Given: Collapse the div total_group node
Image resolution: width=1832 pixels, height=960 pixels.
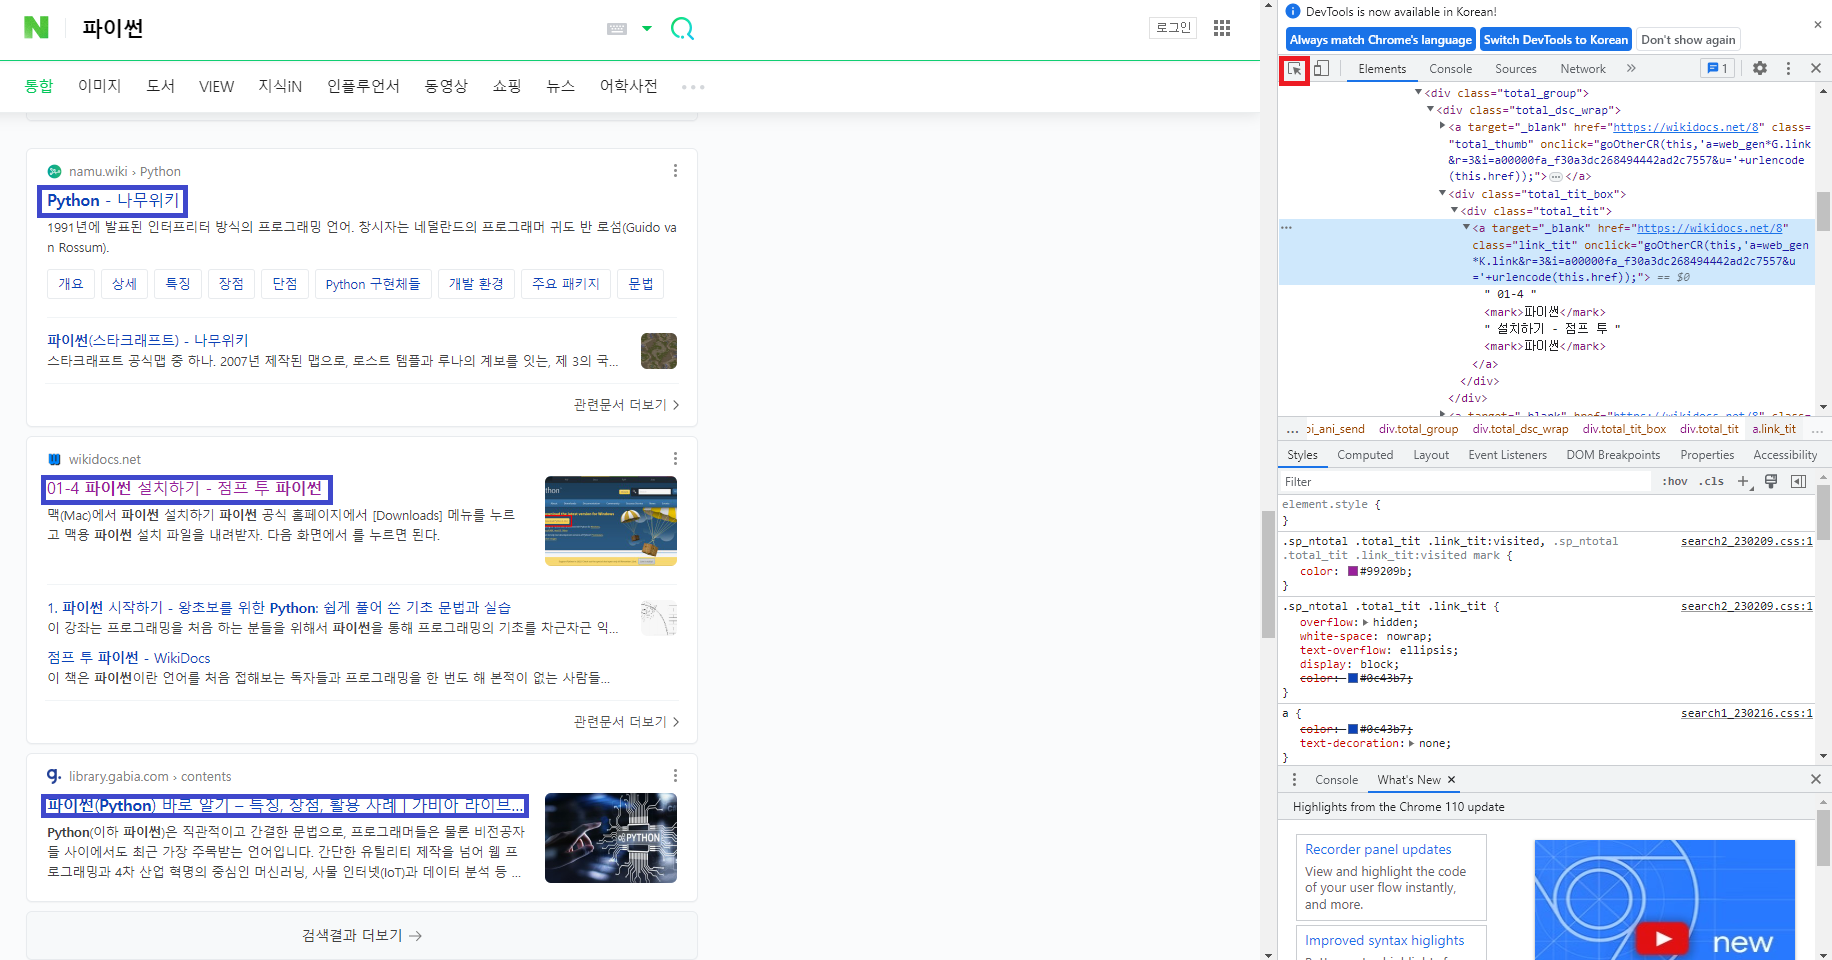Looking at the screenshot, I should click(x=1418, y=93).
